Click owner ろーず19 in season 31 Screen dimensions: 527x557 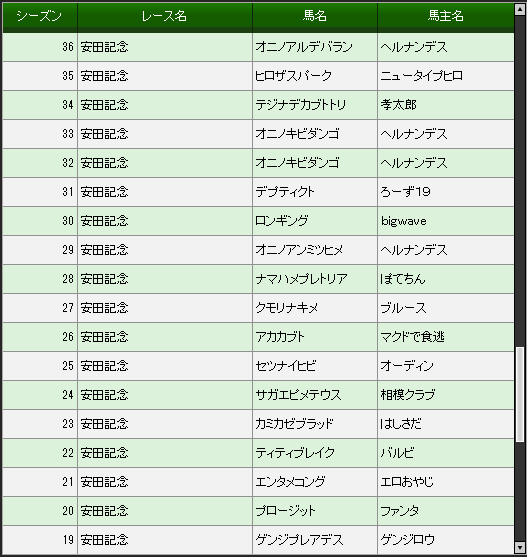[405, 192]
